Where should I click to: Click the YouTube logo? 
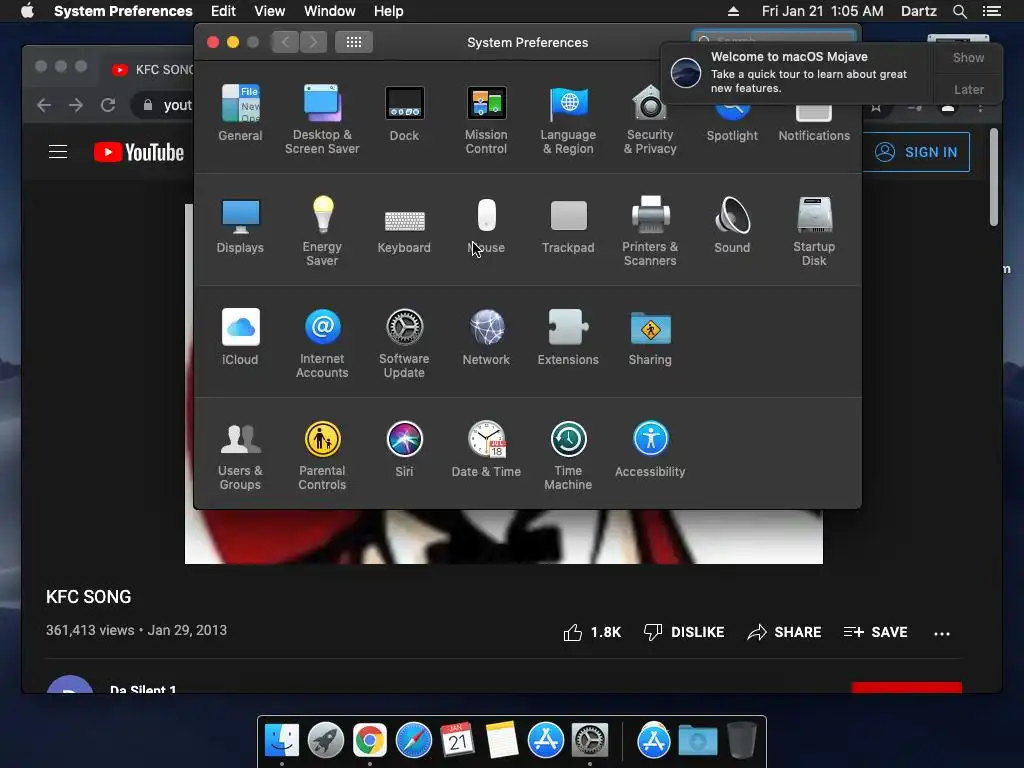139,152
